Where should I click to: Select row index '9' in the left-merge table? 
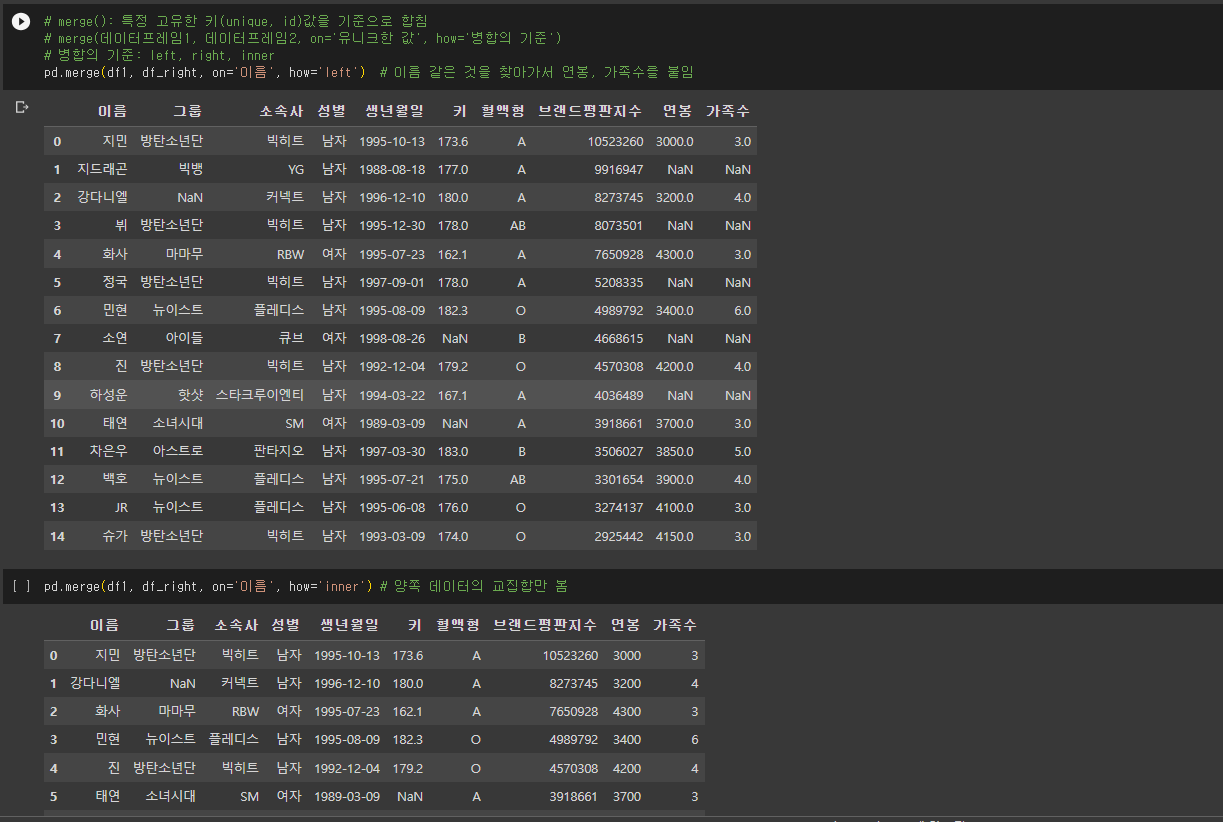pyautogui.click(x=57, y=395)
